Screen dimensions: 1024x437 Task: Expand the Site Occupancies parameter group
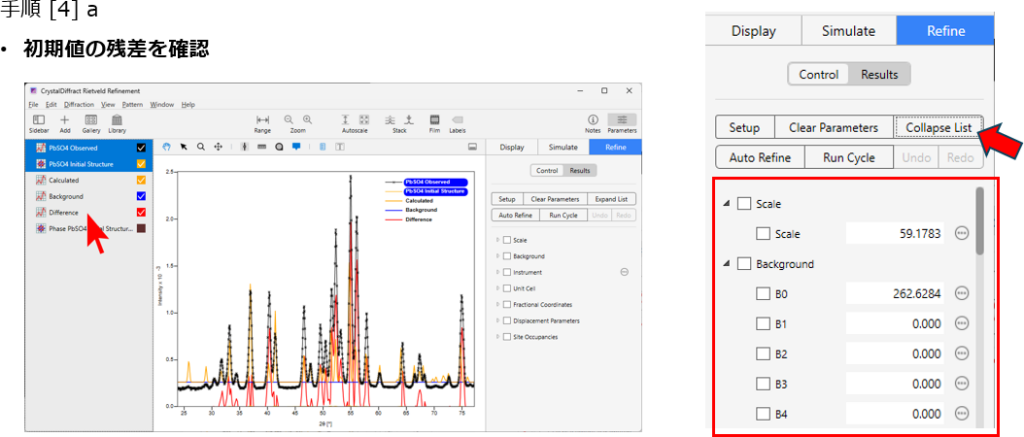[x=497, y=337]
